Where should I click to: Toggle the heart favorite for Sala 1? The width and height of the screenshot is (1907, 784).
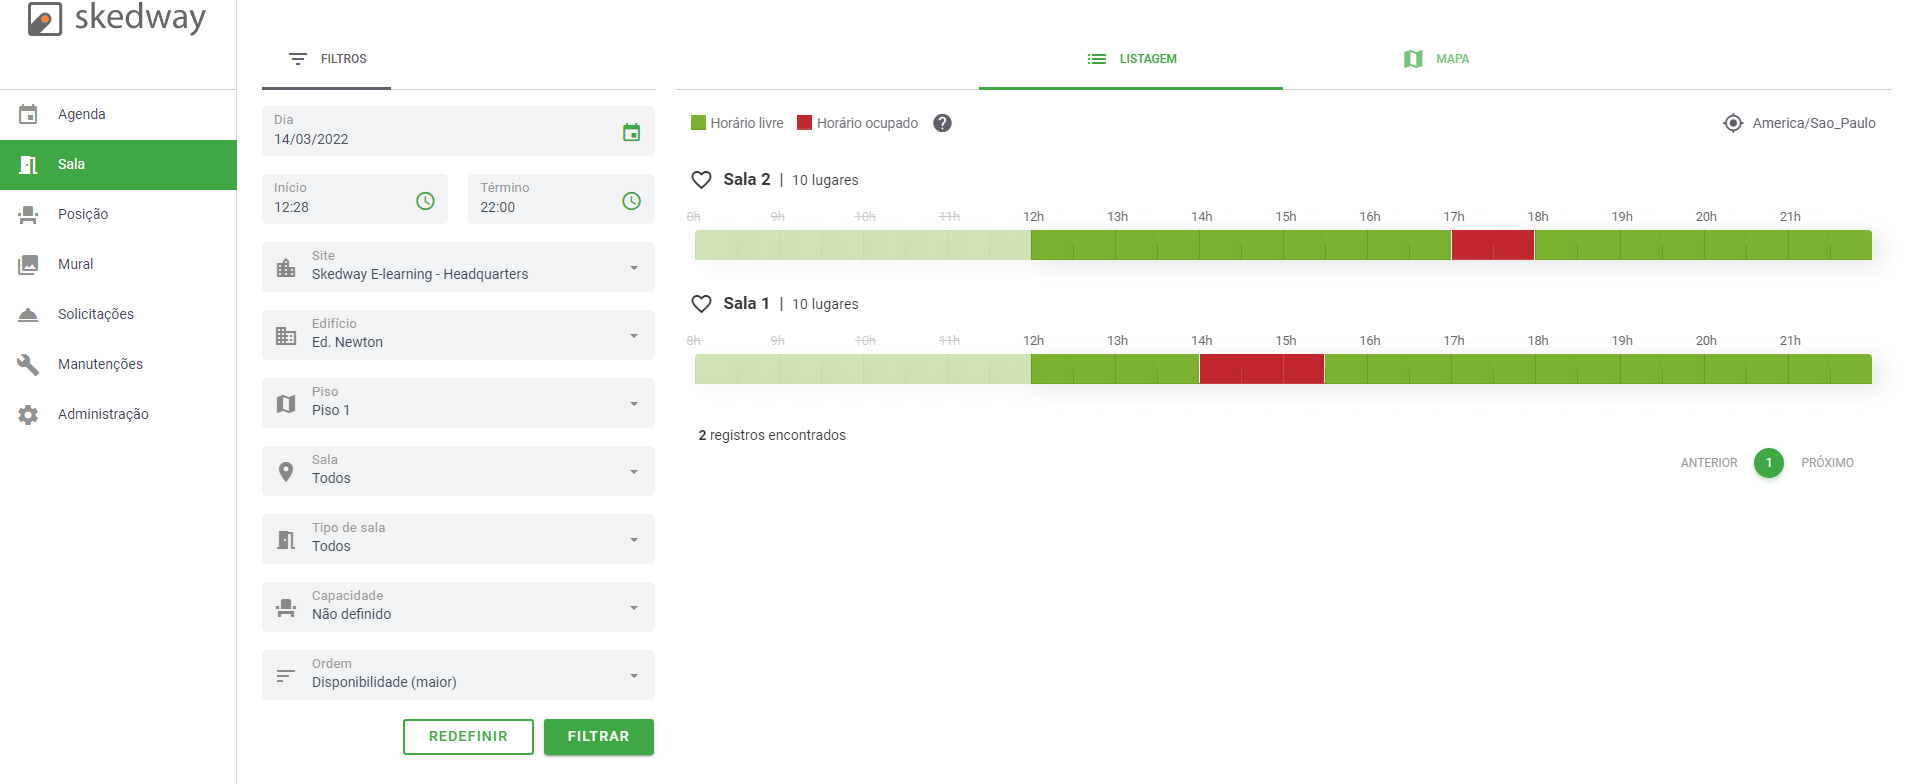coord(702,304)
